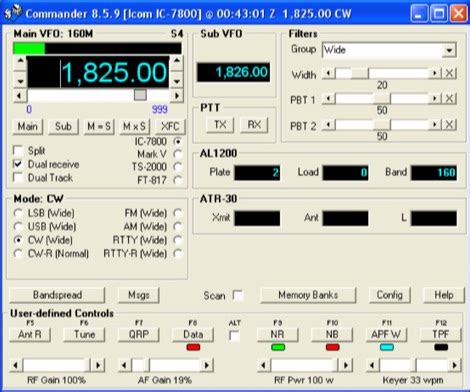Click the PBT 1 slider thumb

(382, 99)
